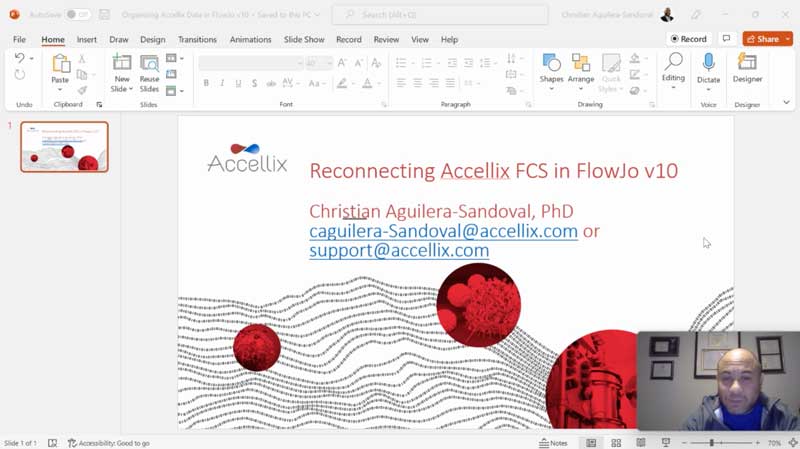The image size is (800, 449).
Task: Open the Transitions tab
Action: (197, 39)
